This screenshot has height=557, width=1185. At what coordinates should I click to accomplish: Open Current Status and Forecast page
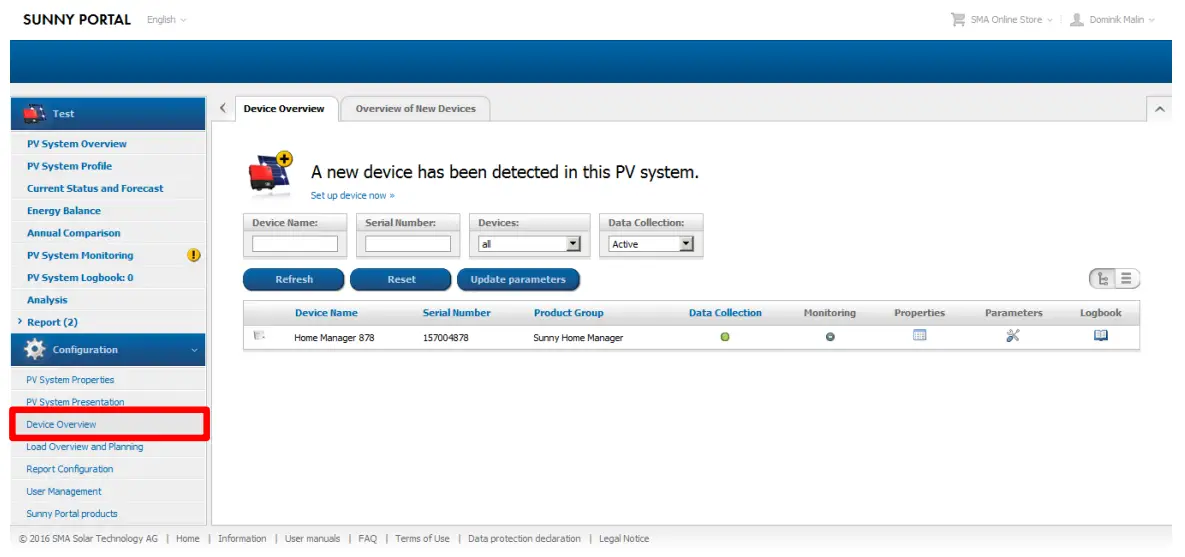coord(95,188)
